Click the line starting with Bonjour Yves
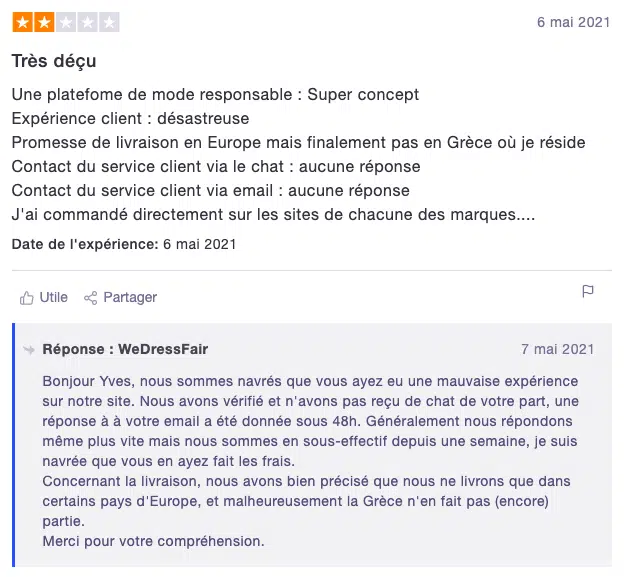The height and width of the screenshot is (577, 626). click(x=310, y=381)
